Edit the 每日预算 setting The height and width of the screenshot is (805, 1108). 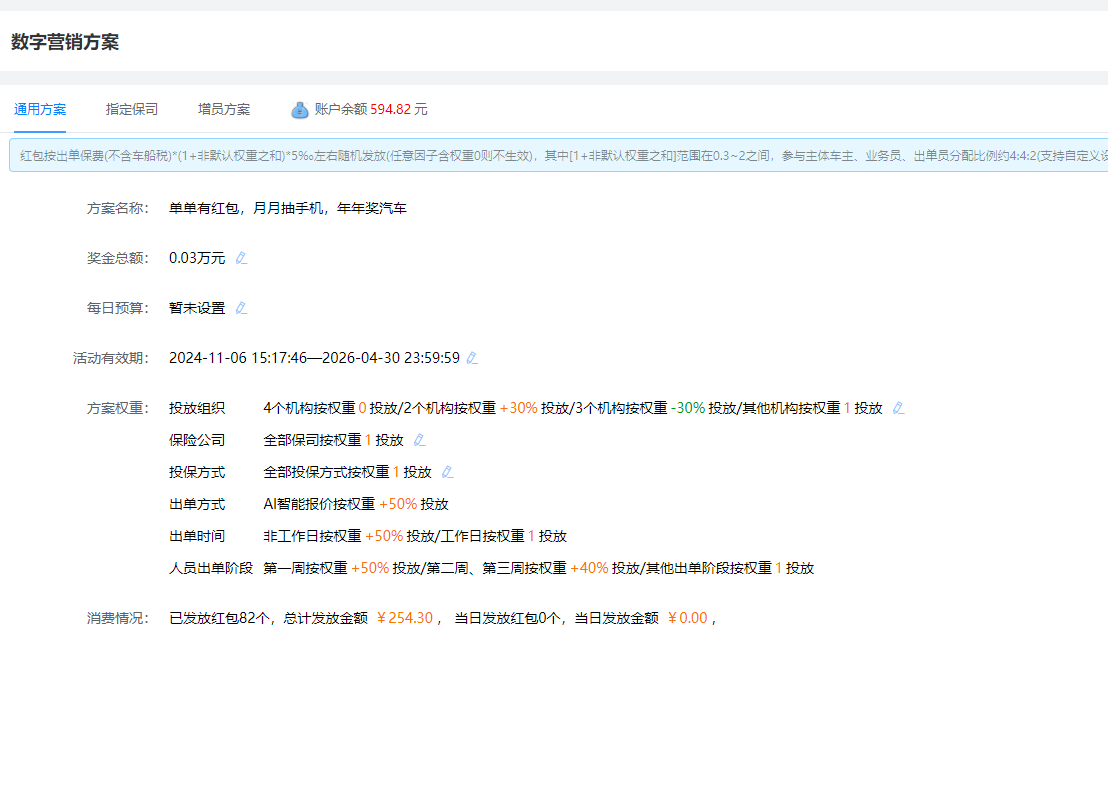(241, 308)
